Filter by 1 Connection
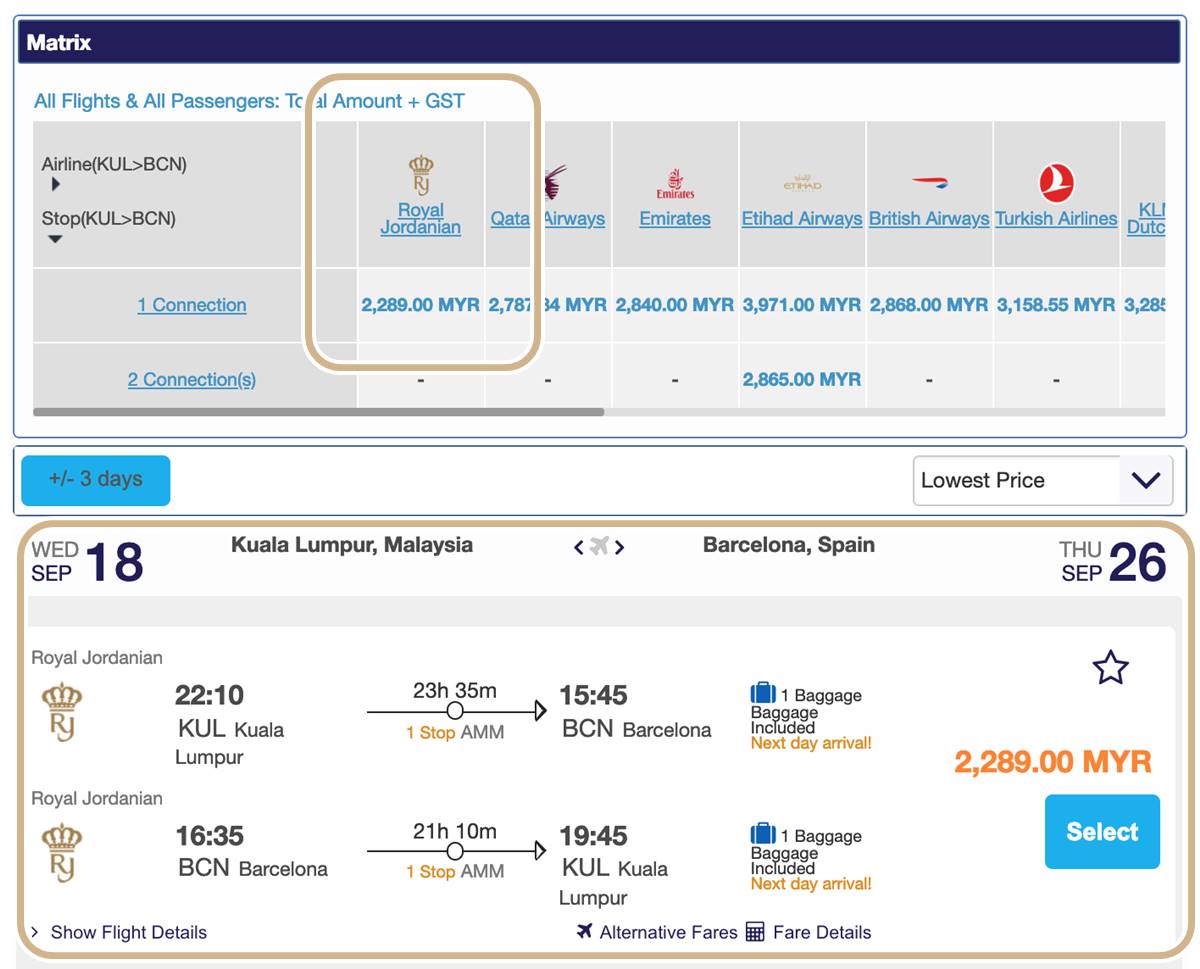Viewport: 1200px width, 969px height. (192, 305)
